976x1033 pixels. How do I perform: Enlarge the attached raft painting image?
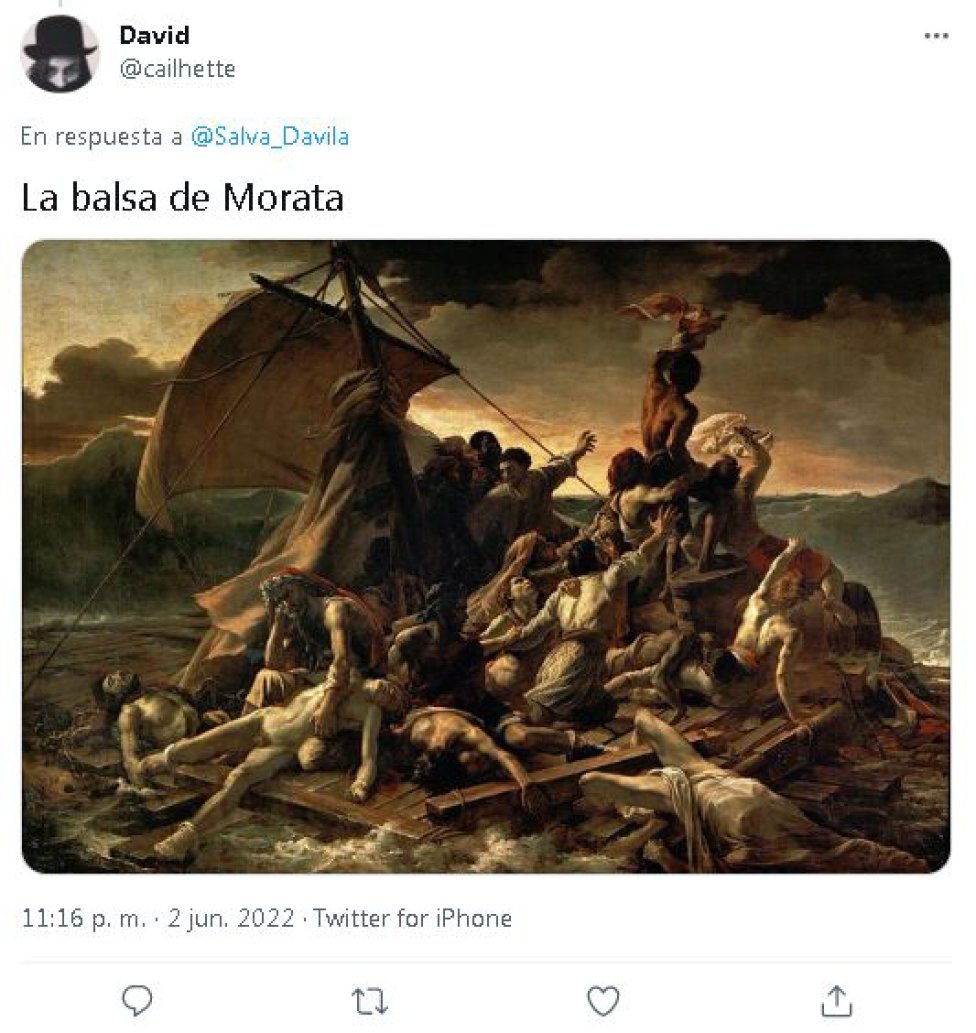[x=486, y=556]
